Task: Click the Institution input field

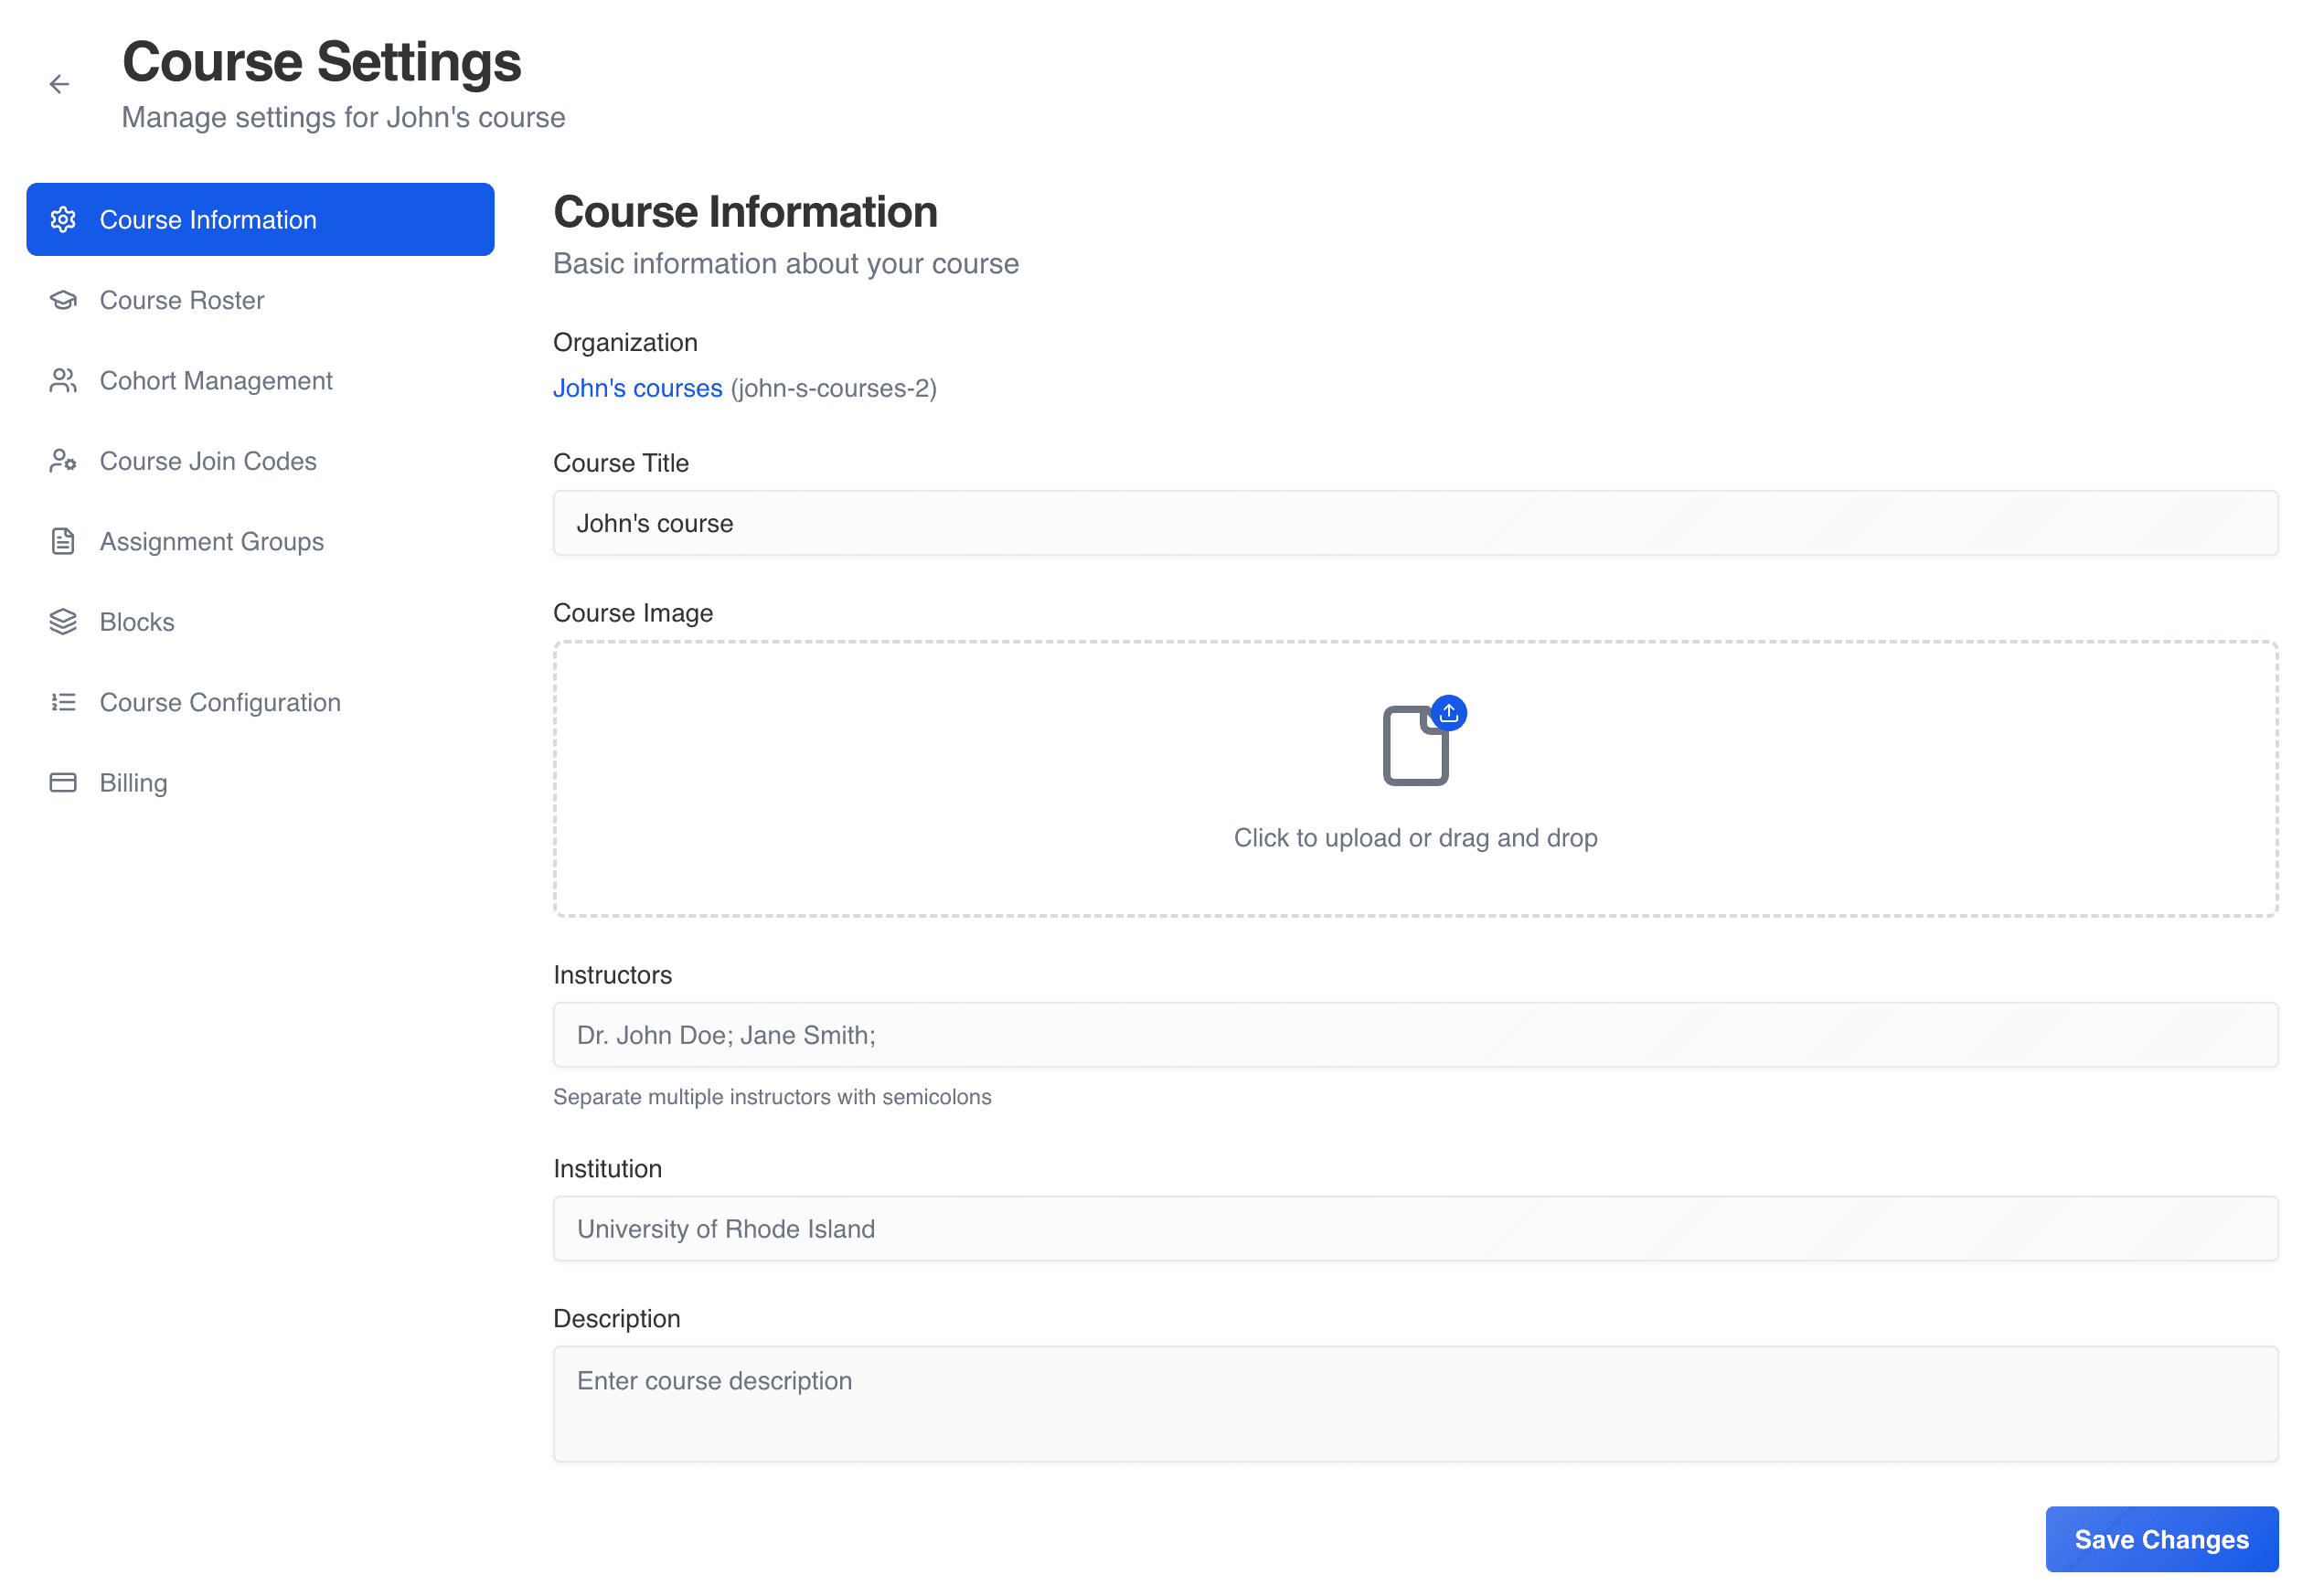Action: coord(1415,1229)
